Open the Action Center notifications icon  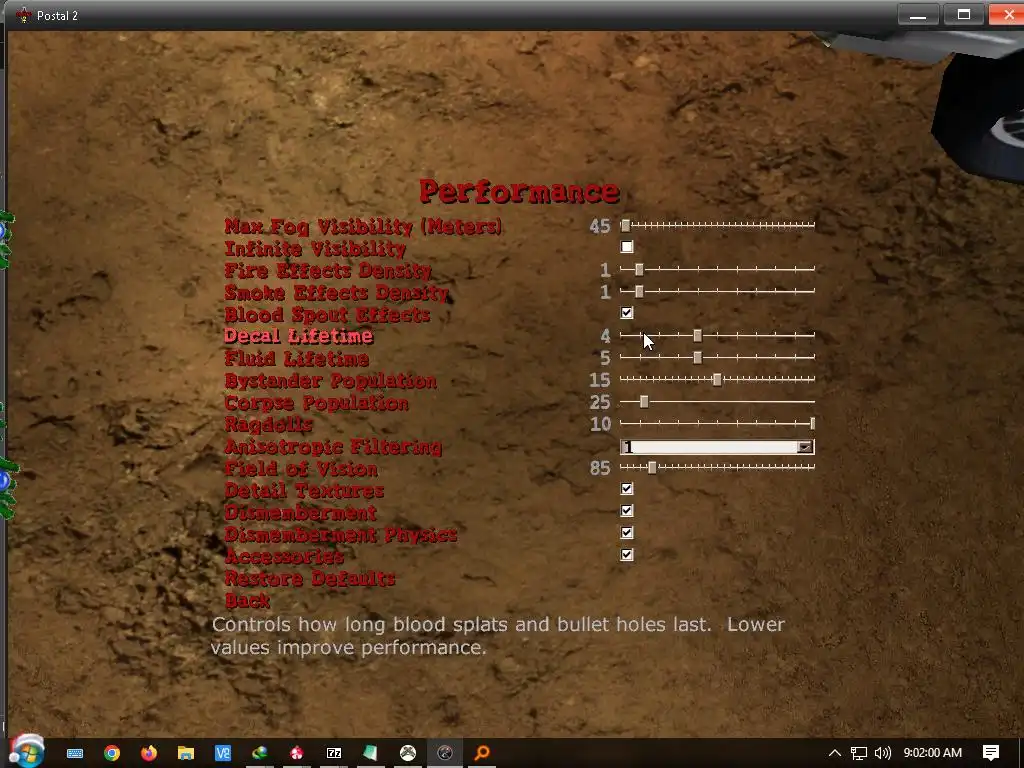pos(991,753)
